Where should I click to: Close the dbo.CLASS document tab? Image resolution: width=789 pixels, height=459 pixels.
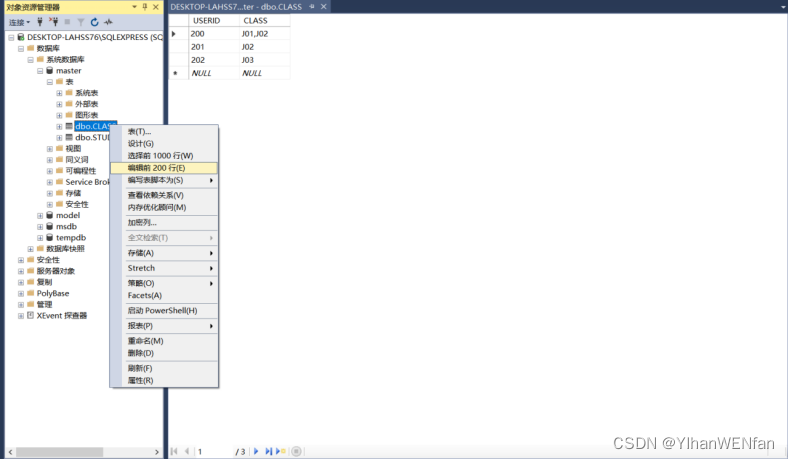(324, 7)
